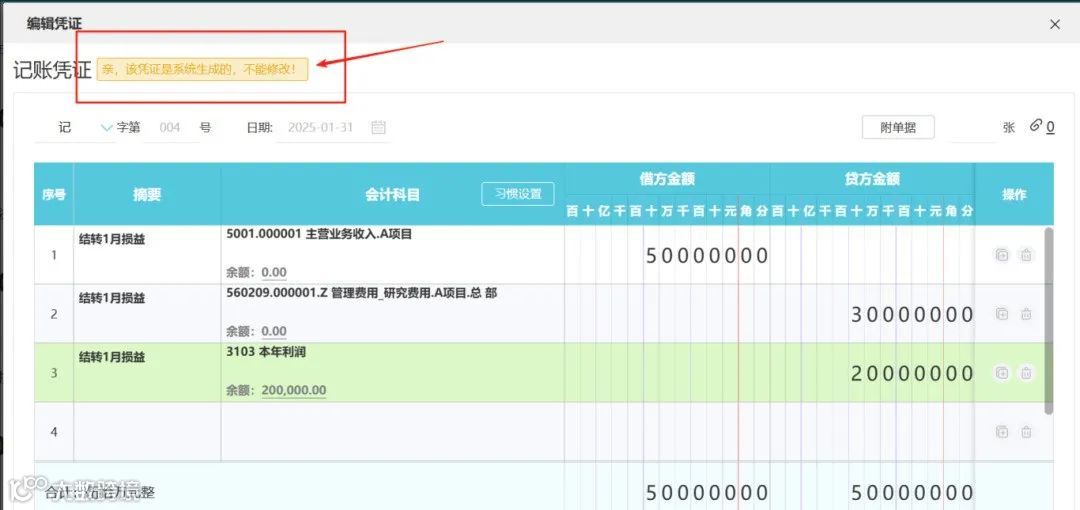Click the 会计科目 column header
Screen dimensions: 1080x510
393,195
